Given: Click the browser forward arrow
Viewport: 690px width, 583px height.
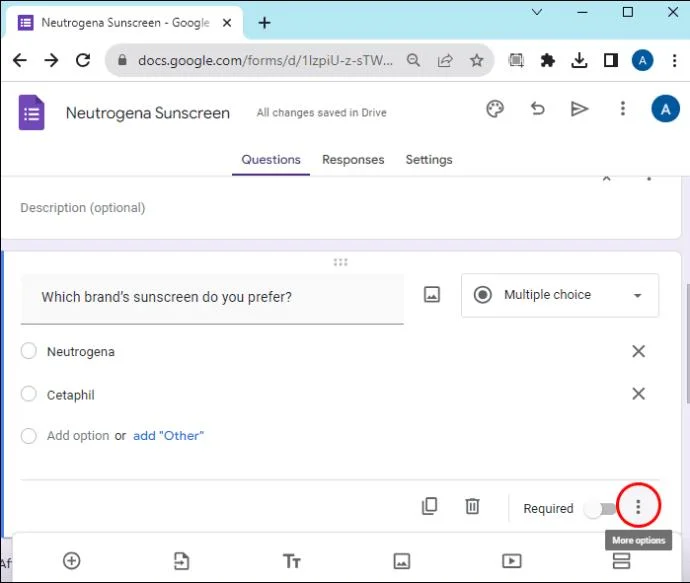Looking at the screenshot, I should pyautogui.click(x=51, y=60).
